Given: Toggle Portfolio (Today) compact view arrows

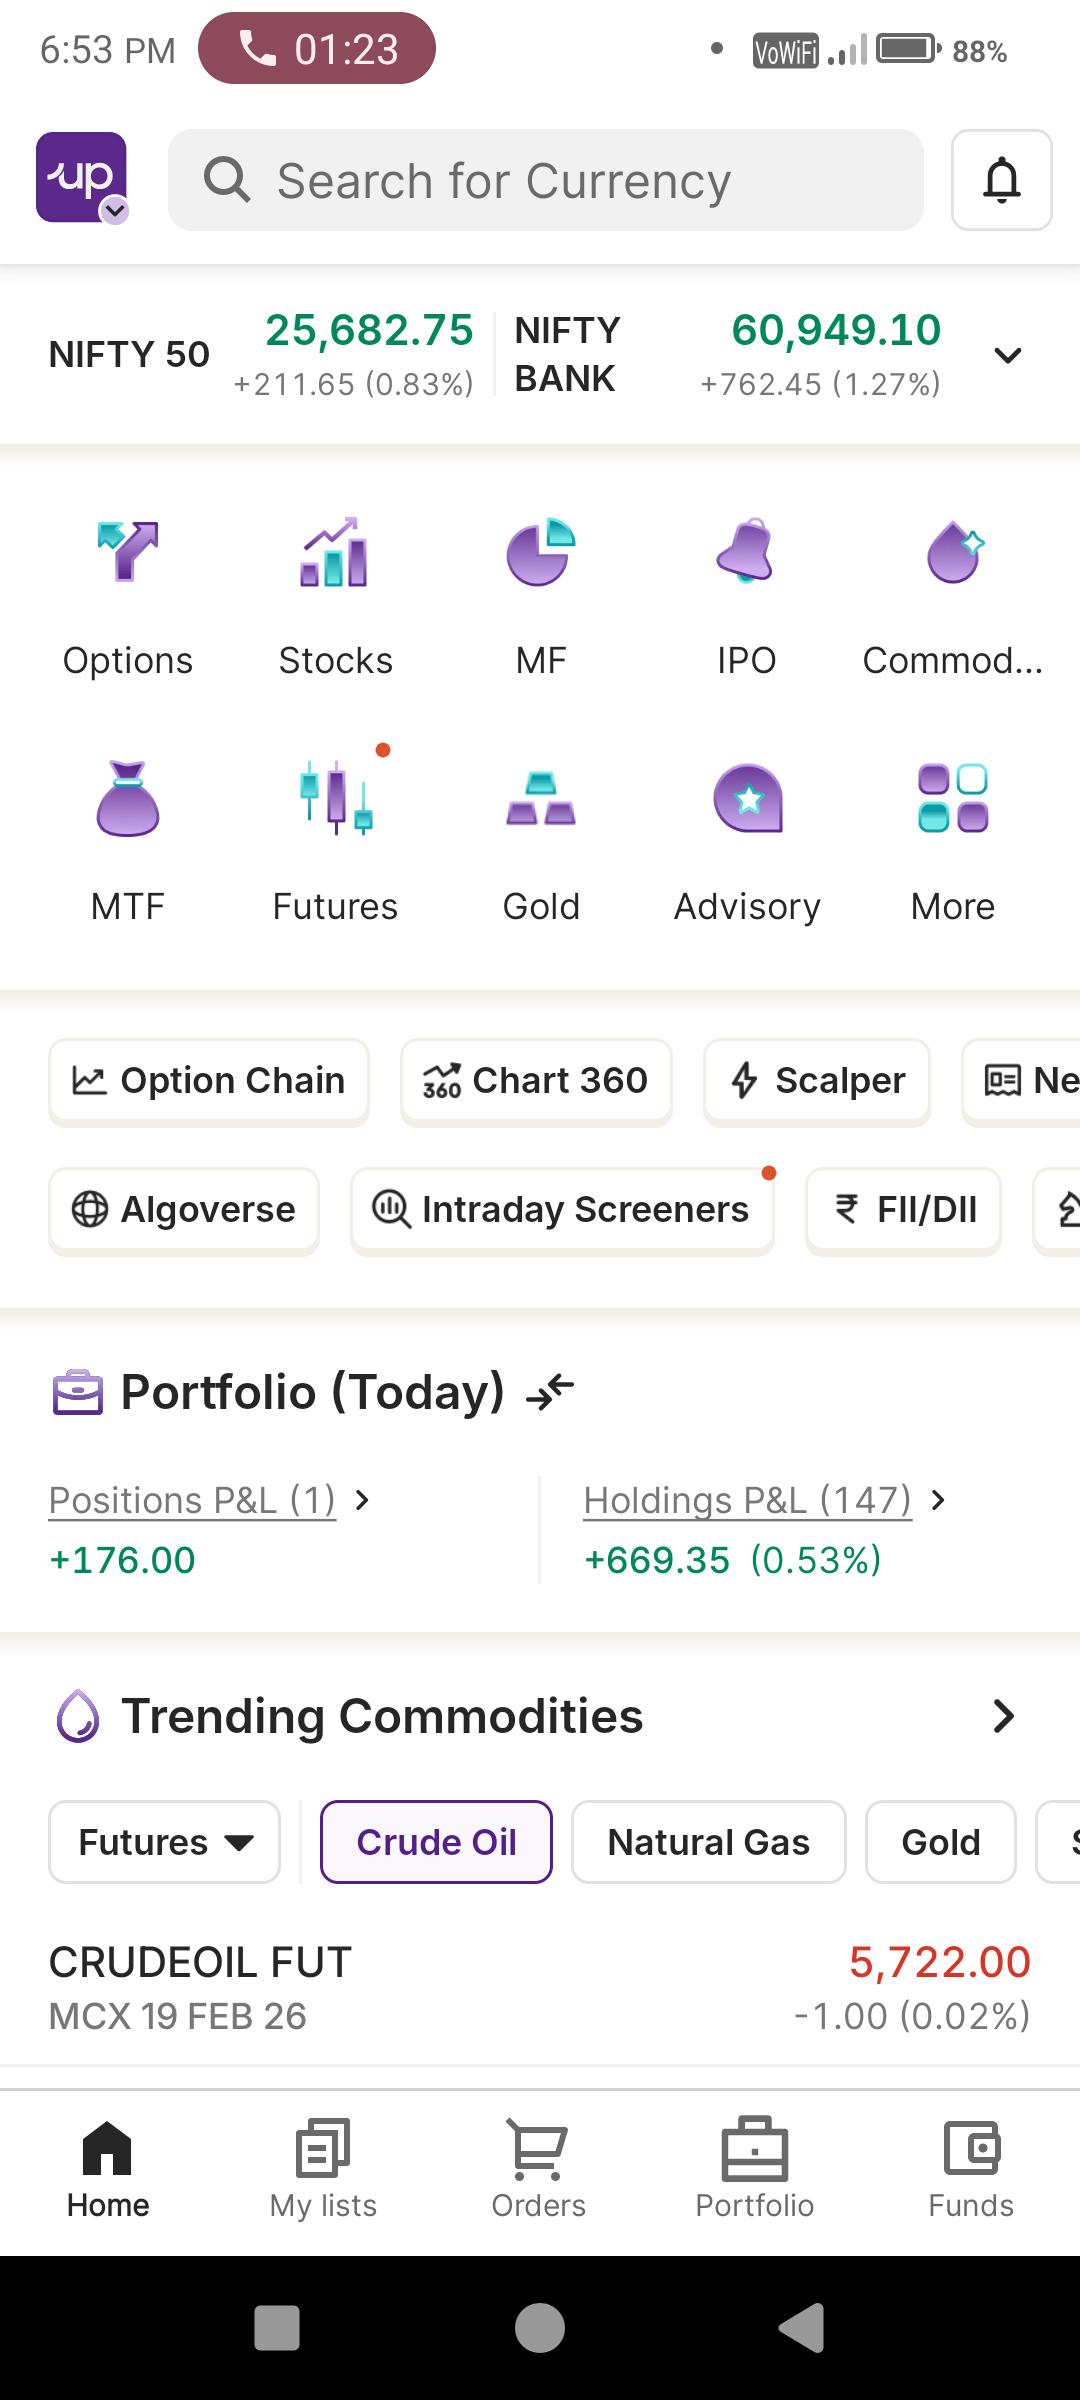Looking at the screenshot, I should click(551, 1391).
